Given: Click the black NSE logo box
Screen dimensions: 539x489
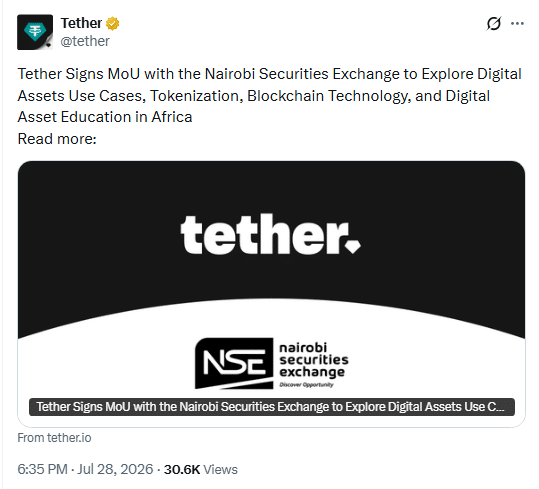Looking at the screenshot, I should (234, 363).
